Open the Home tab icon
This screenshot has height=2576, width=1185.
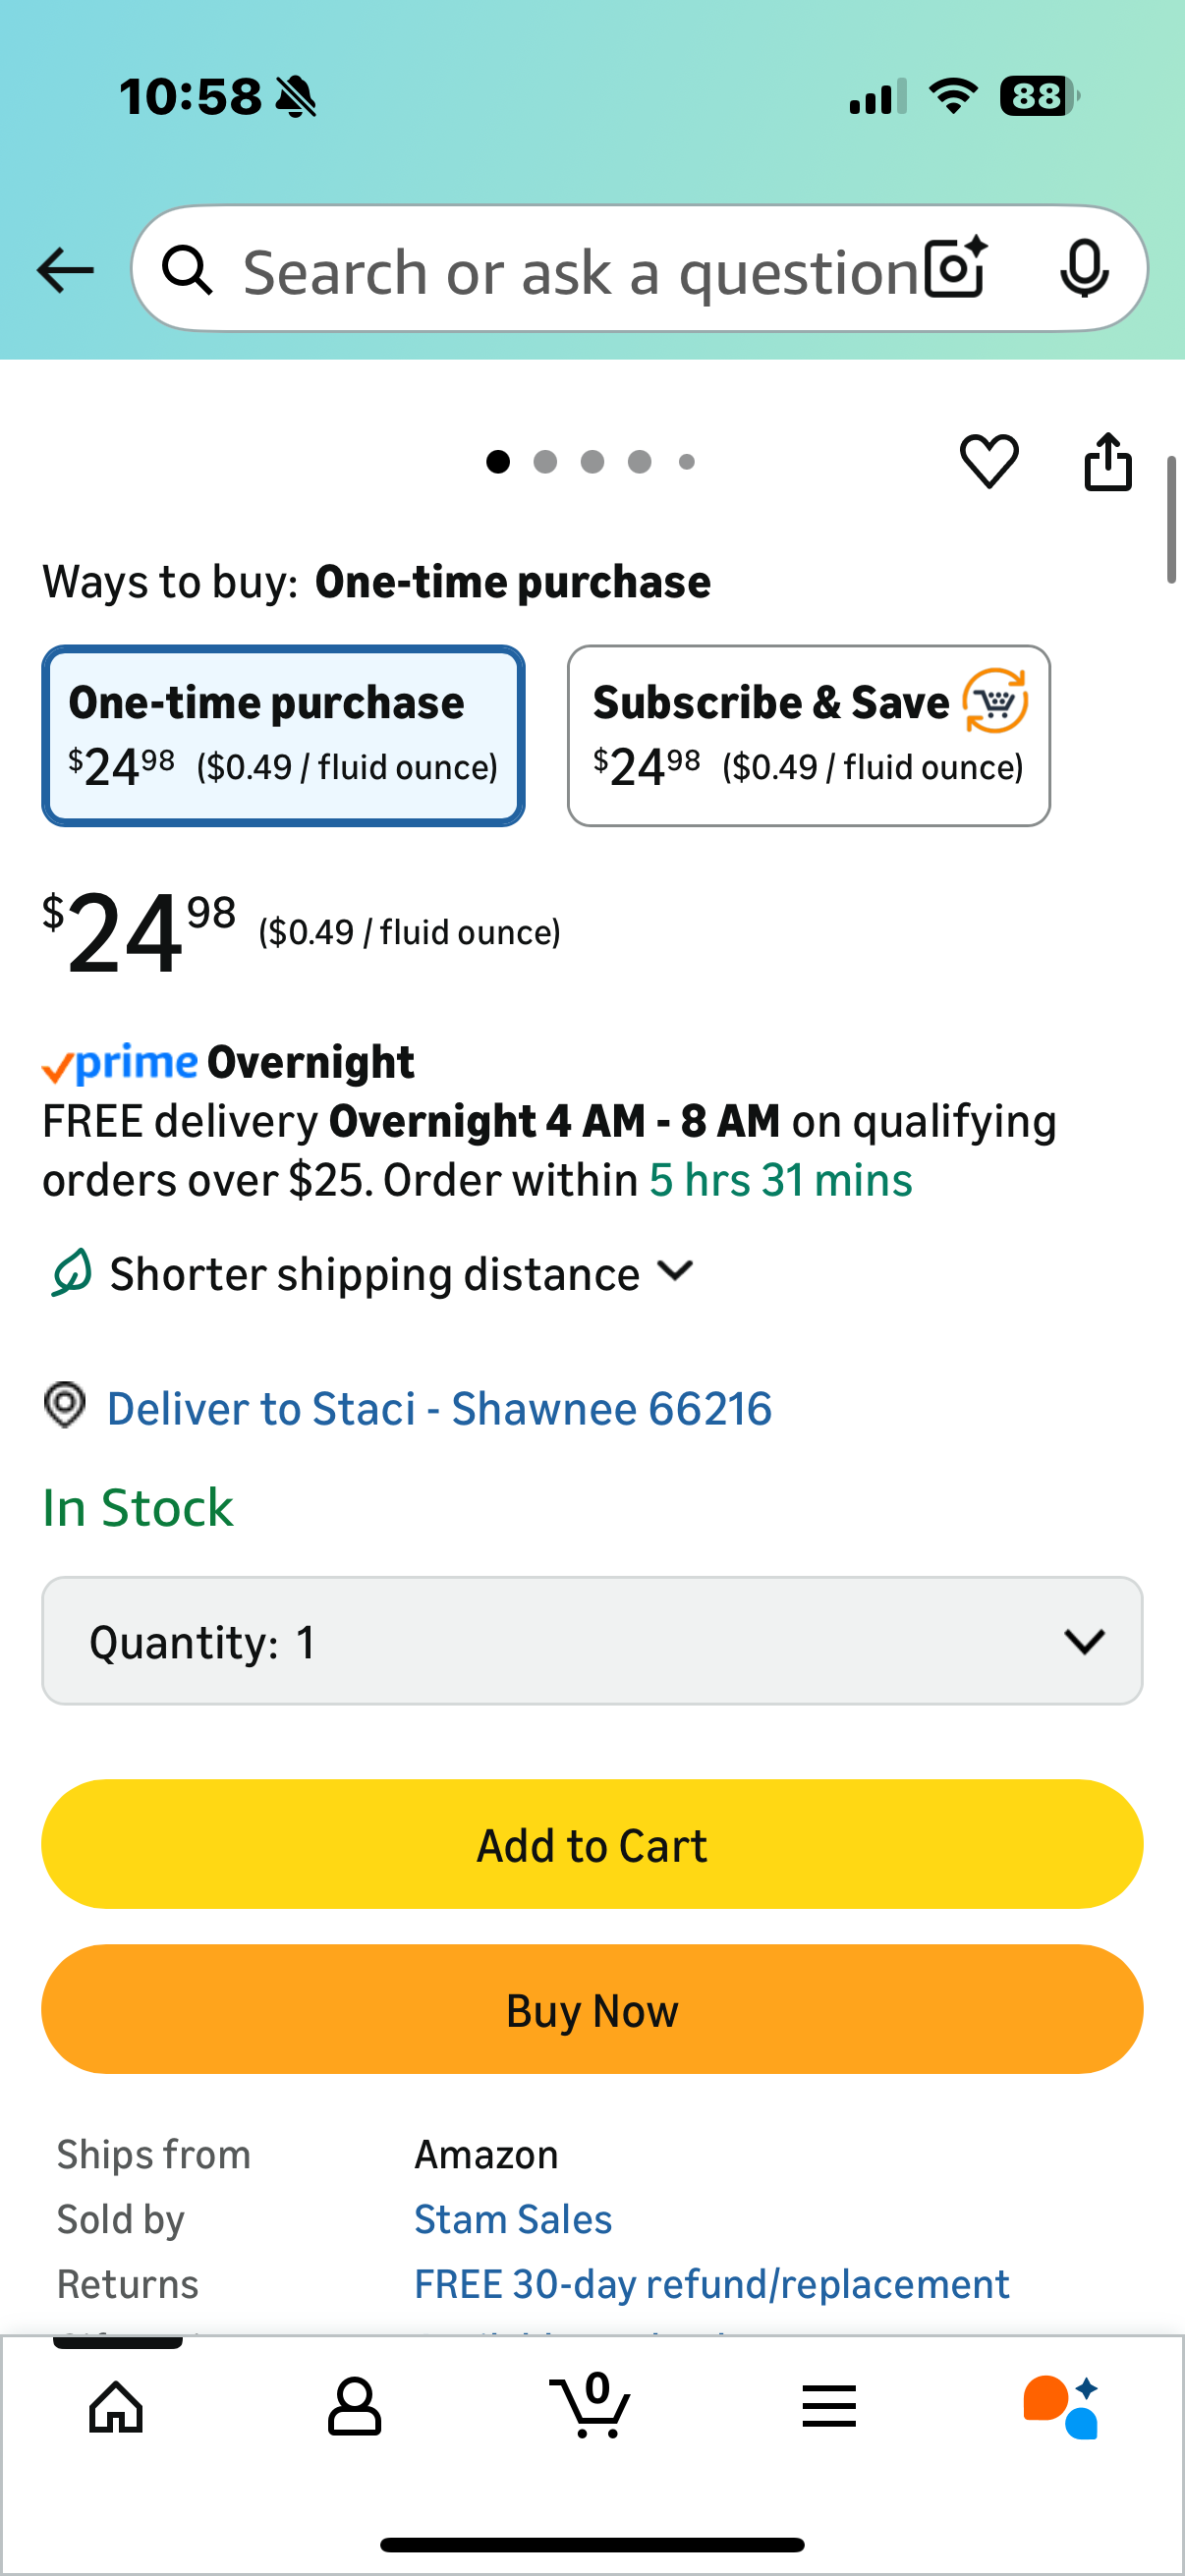(x=116, y=2406)
